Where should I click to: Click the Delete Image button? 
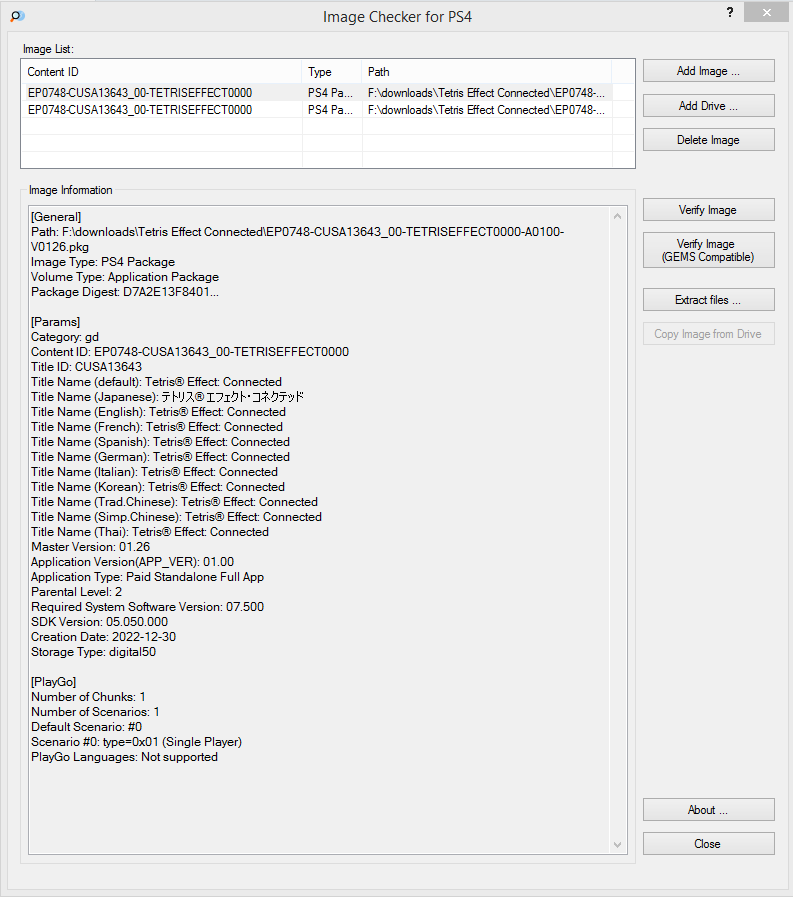point(708,140)
